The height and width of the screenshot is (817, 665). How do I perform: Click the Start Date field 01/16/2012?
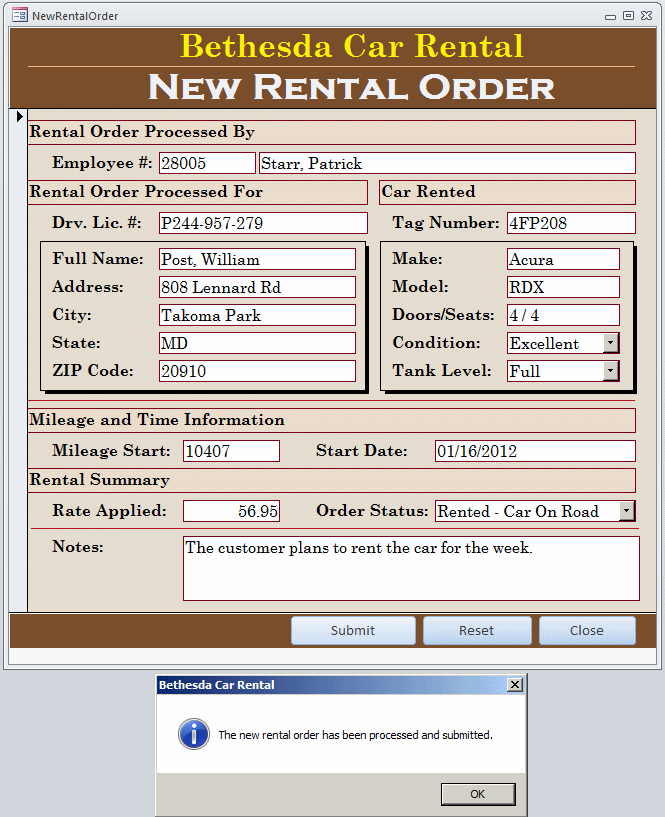pyautogui.click(x=535, y=451)
